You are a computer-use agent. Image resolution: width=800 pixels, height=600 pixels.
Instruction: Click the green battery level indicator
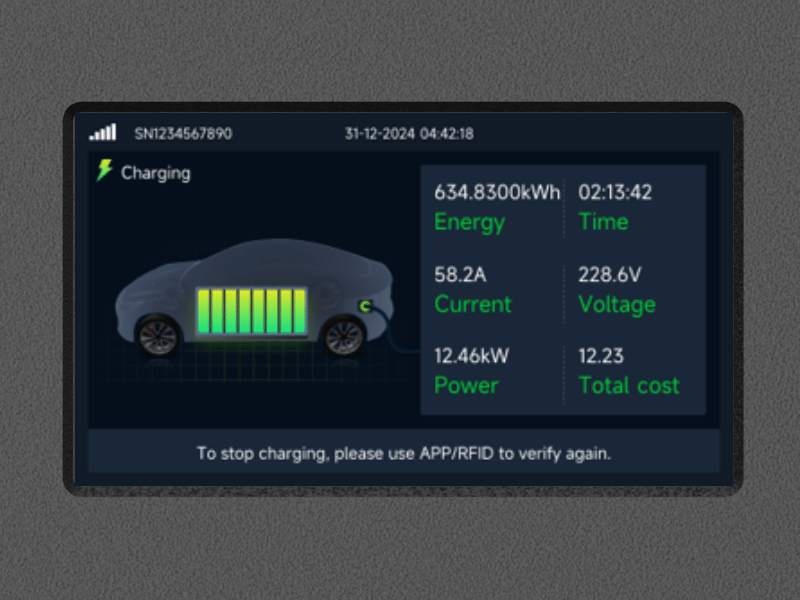(252, 311)
